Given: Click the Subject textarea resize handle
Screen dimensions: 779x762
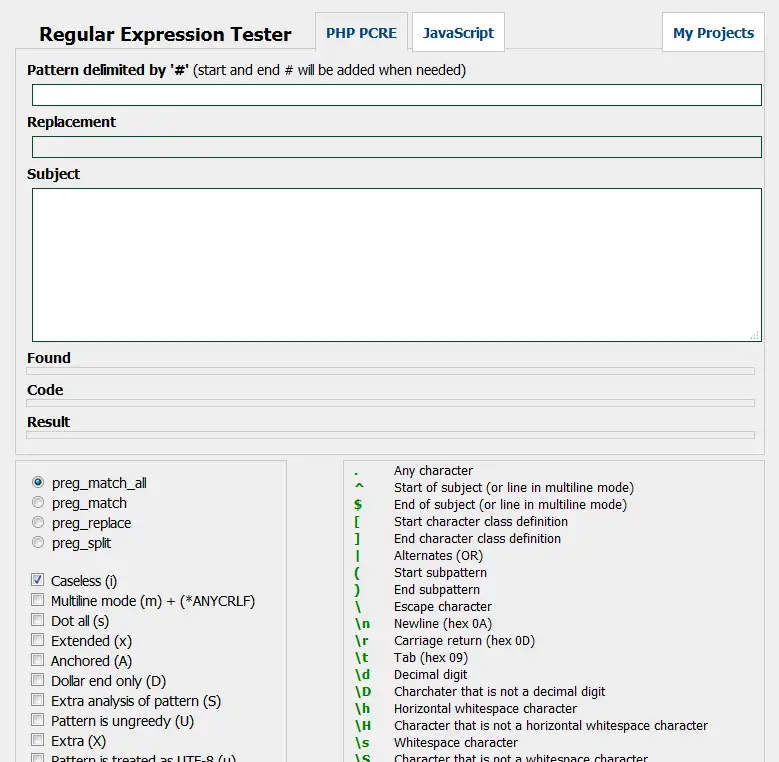Looking at the screenshot, I should [x=755, y=335].
